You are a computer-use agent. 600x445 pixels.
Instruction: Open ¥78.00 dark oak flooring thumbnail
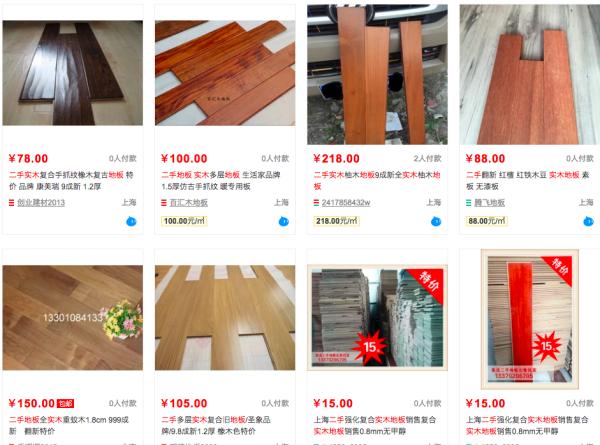73,73
